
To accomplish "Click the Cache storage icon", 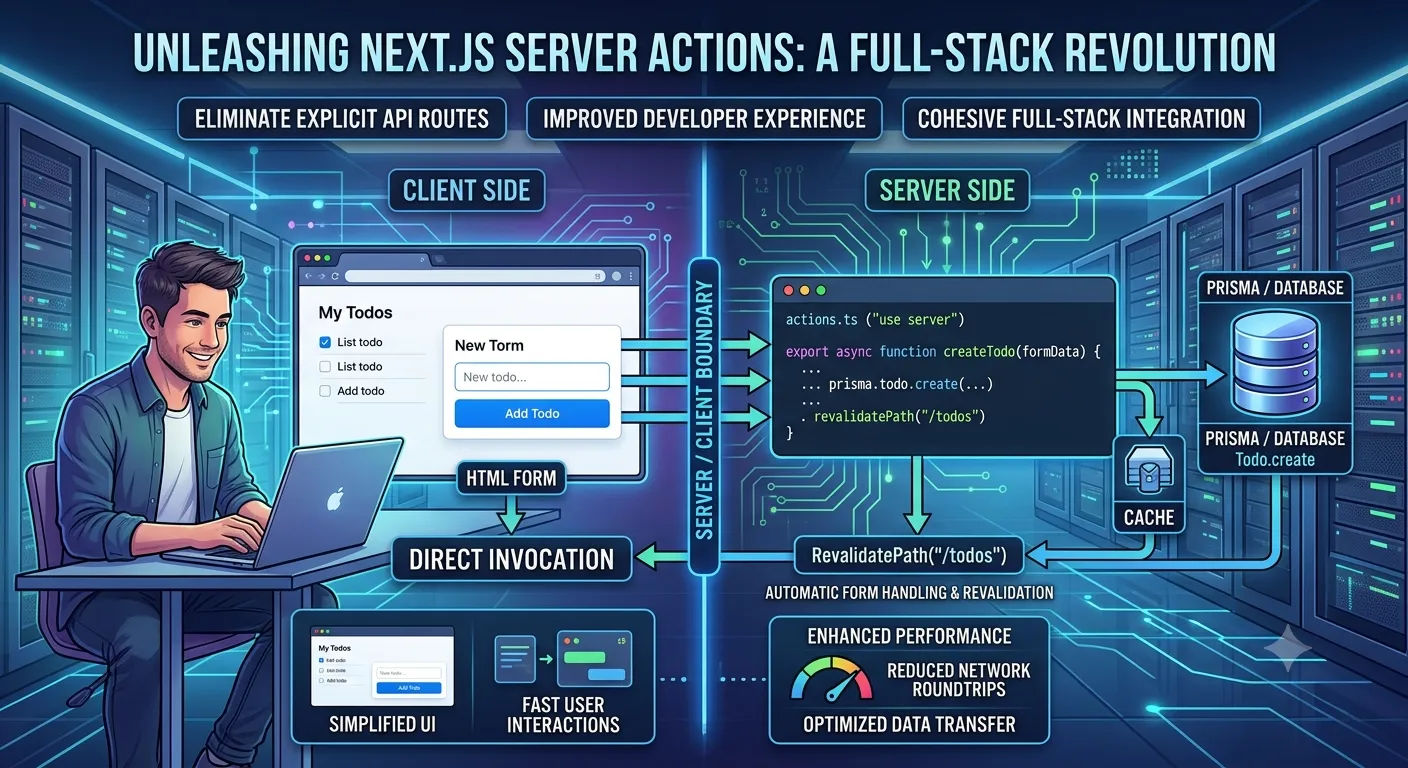I will tap(1148, 468).
